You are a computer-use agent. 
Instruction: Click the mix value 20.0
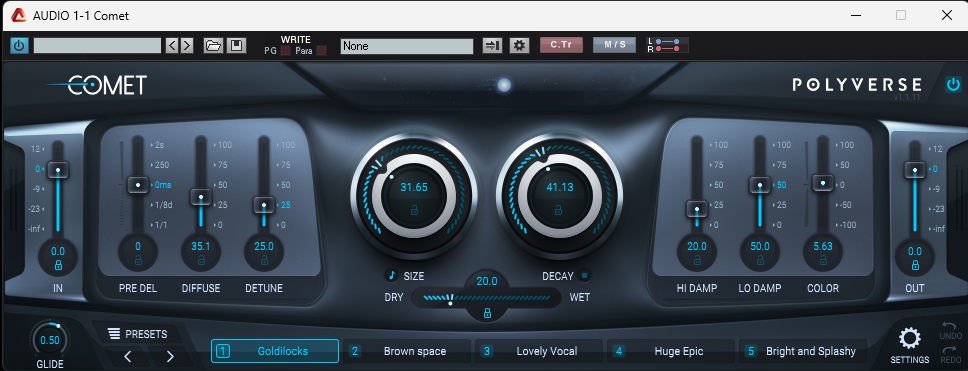(x=487, y=281)
